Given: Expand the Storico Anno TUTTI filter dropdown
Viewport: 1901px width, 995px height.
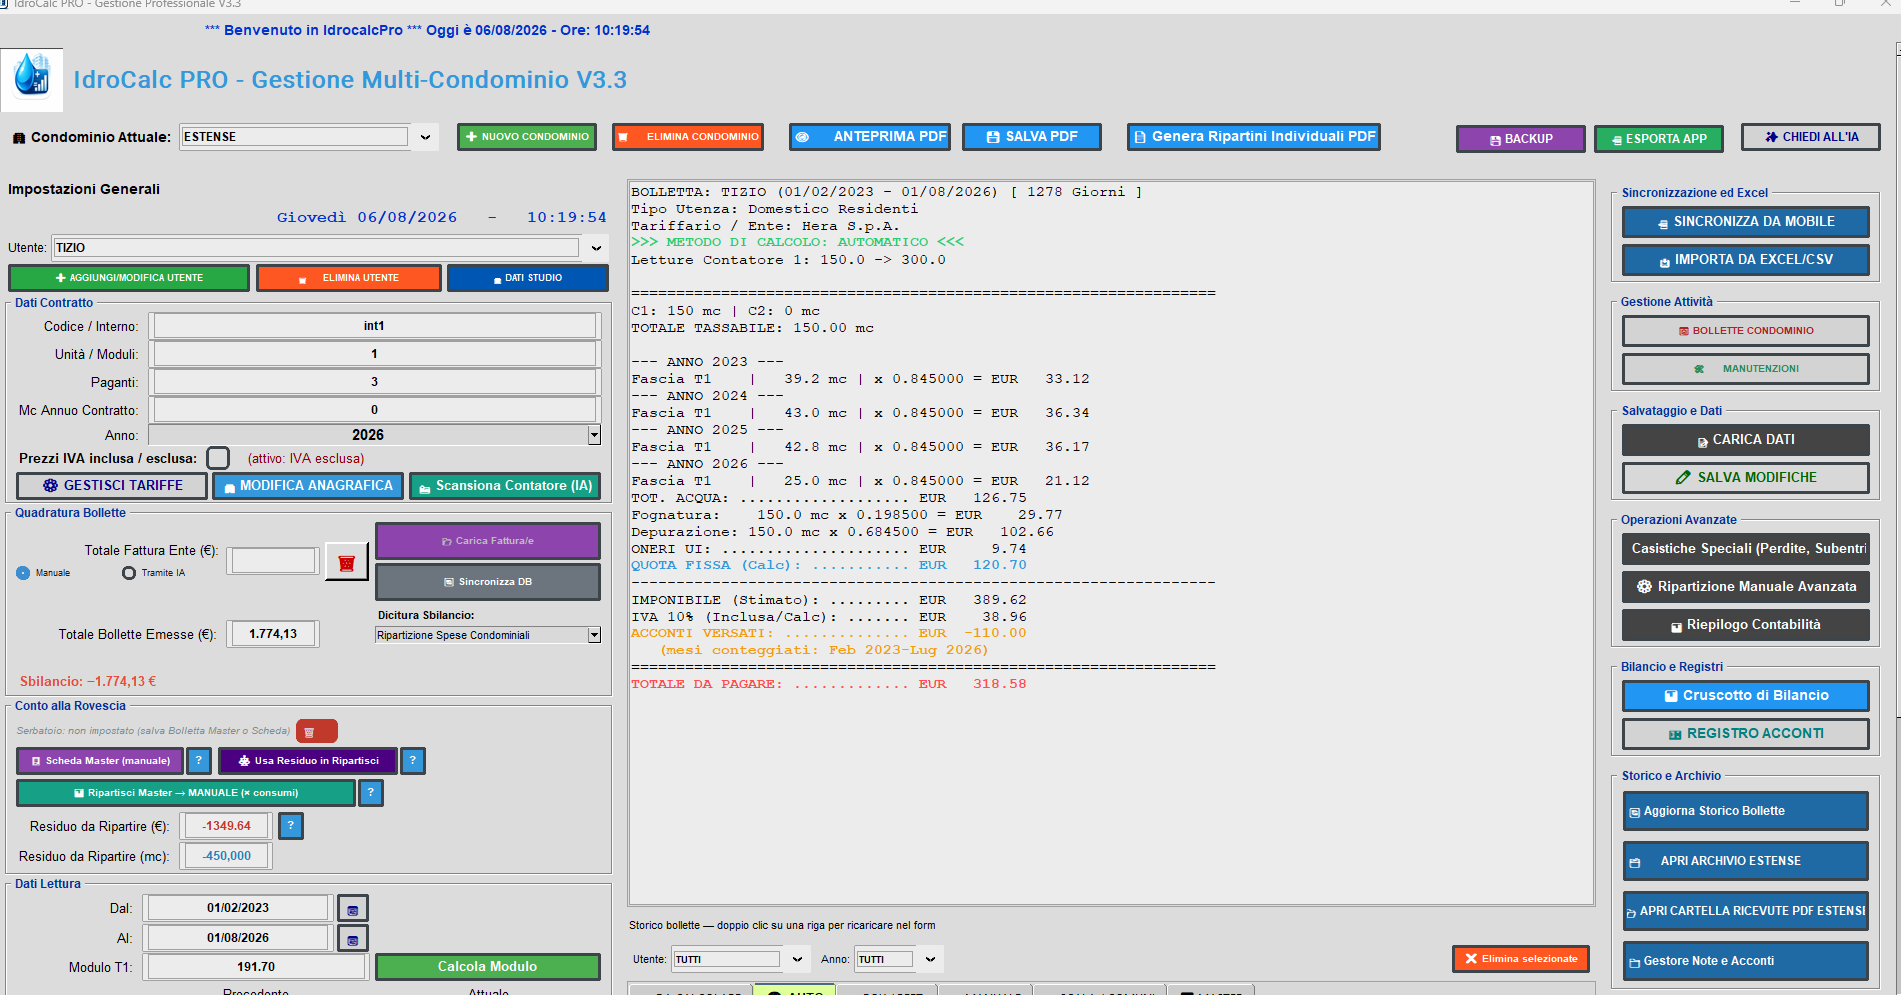Looking at the screenshot, I should (930, 959).
